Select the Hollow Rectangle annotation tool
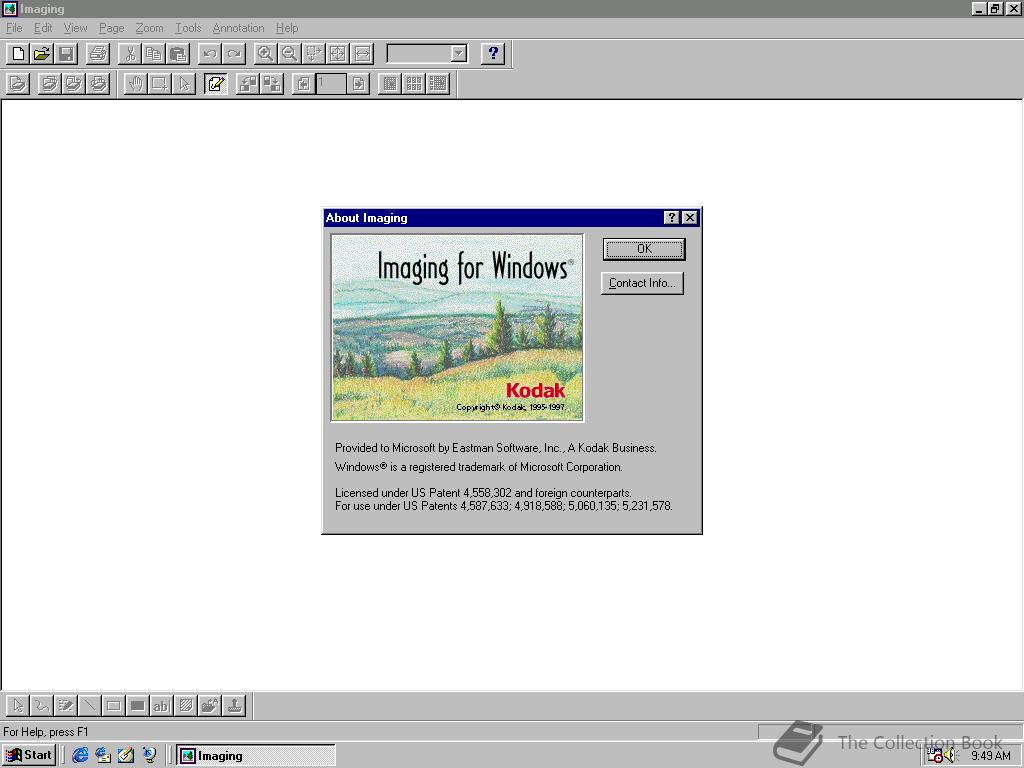1024x768 pixels. click(114, 705)
